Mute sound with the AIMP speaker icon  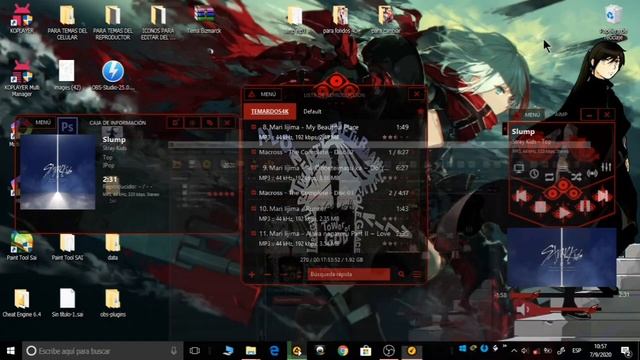point(522,310)
